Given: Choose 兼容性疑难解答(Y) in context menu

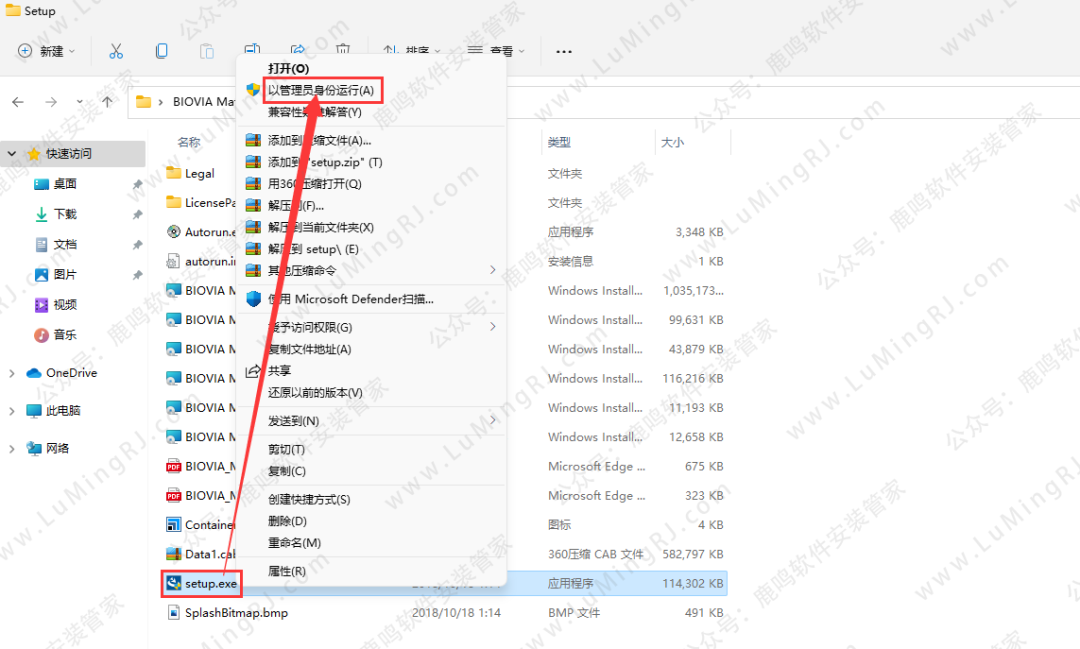Looking at the screenshot, I should 315,112.
